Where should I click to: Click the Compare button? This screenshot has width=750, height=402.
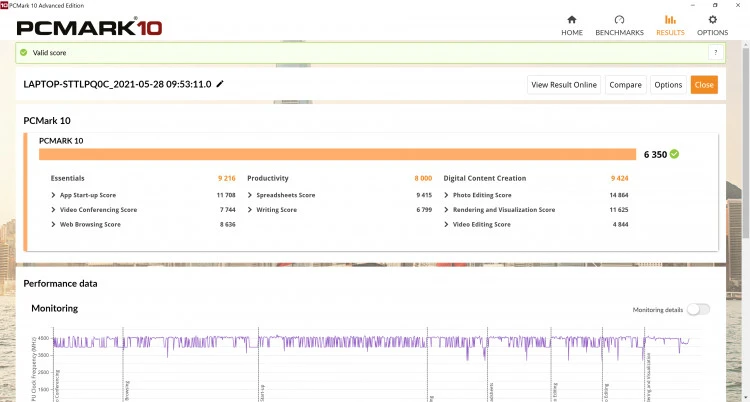point(626,85)
